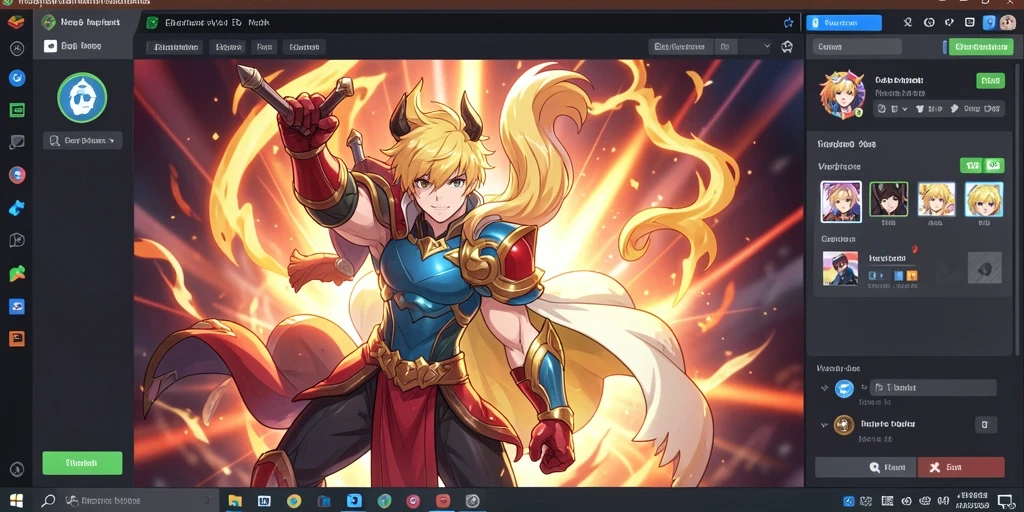Open the layered stack icon at sidebar top
1024x512 pixels.
[16, 22]
